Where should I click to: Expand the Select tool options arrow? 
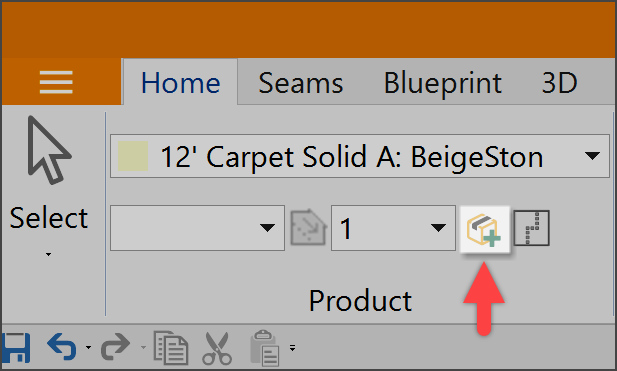[48, 255]
